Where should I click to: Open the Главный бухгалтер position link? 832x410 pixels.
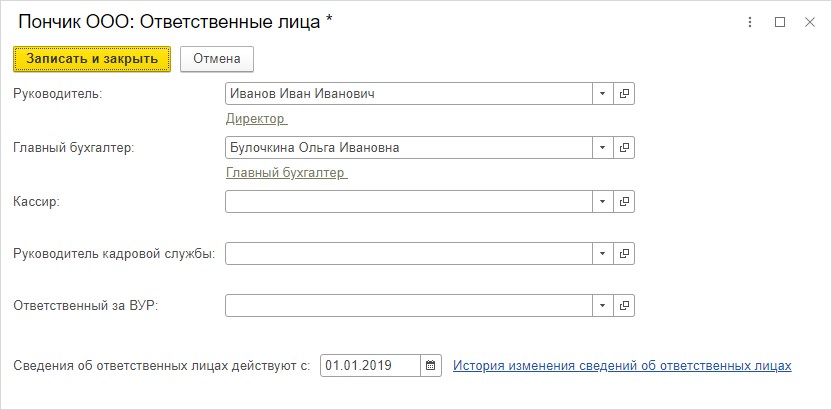click(x=287, y=173)
